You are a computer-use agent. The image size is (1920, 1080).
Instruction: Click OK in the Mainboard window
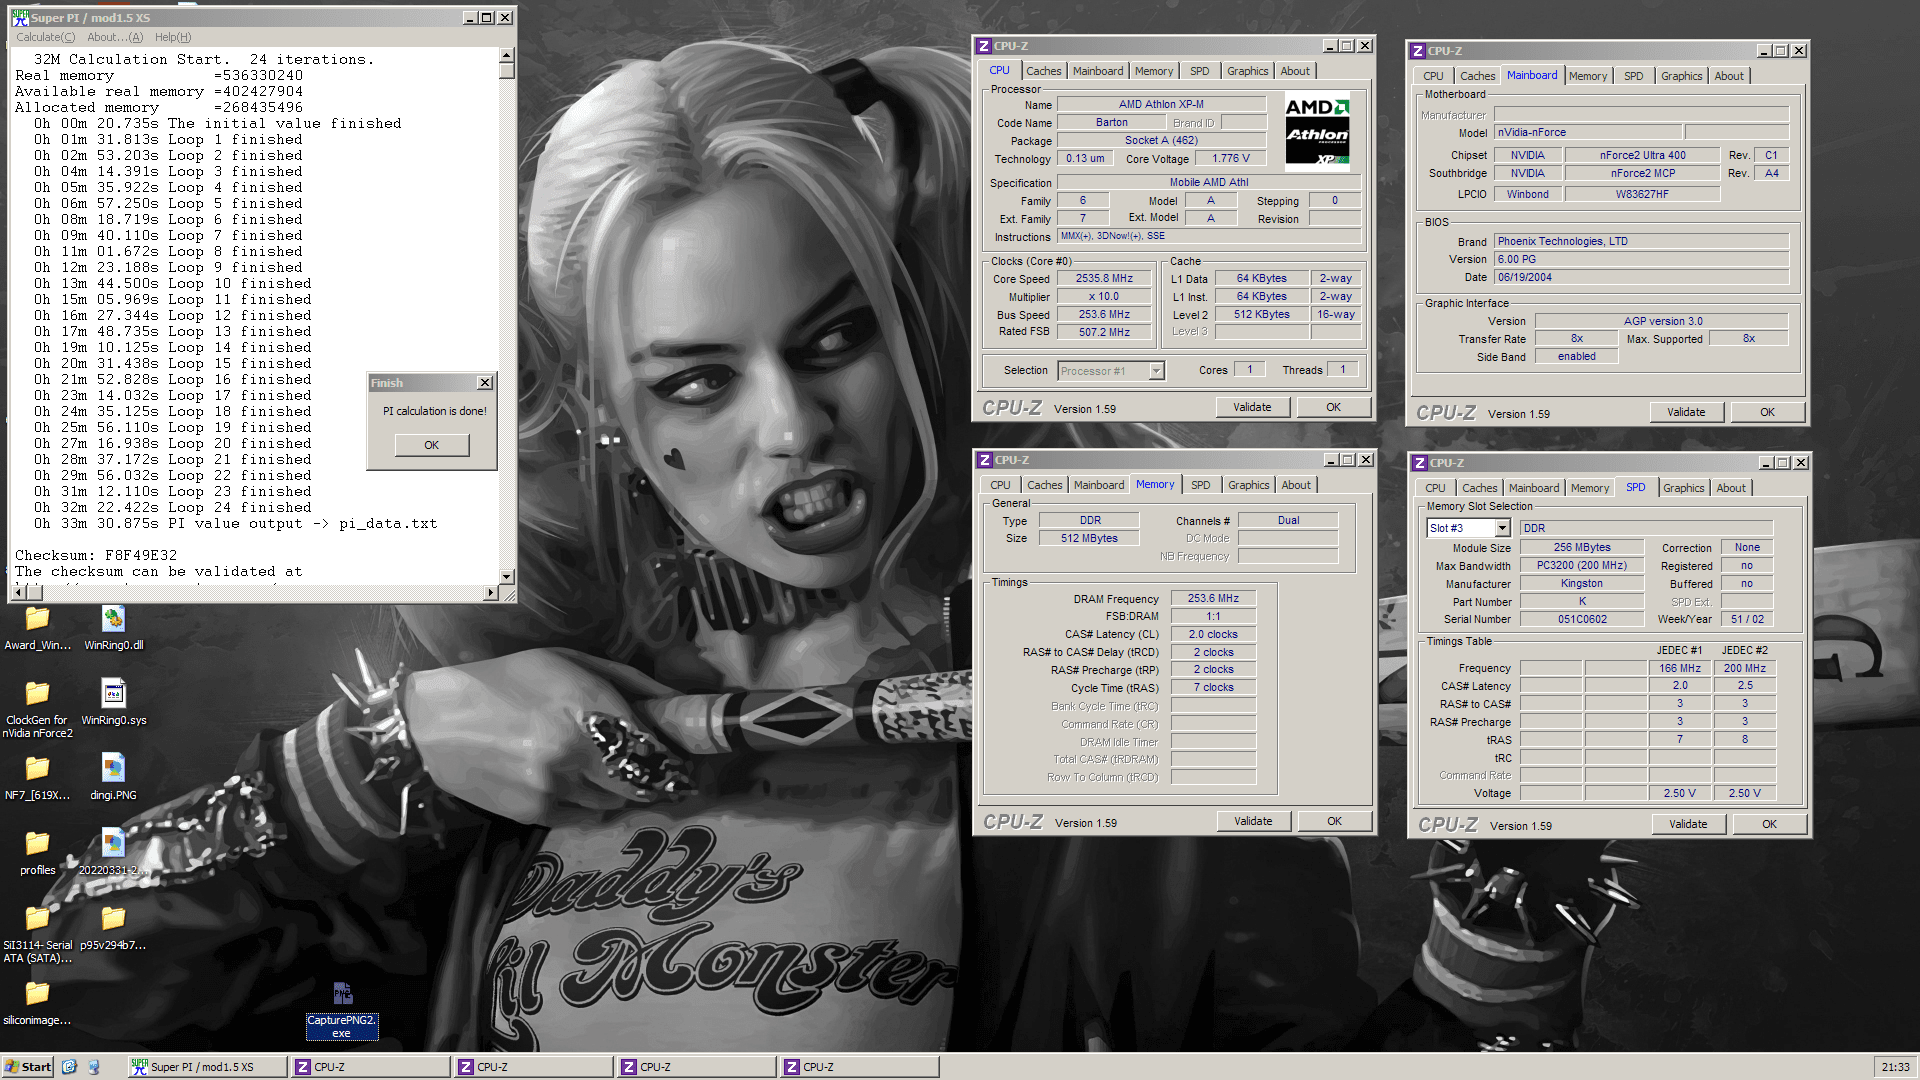click(1767, 412)
